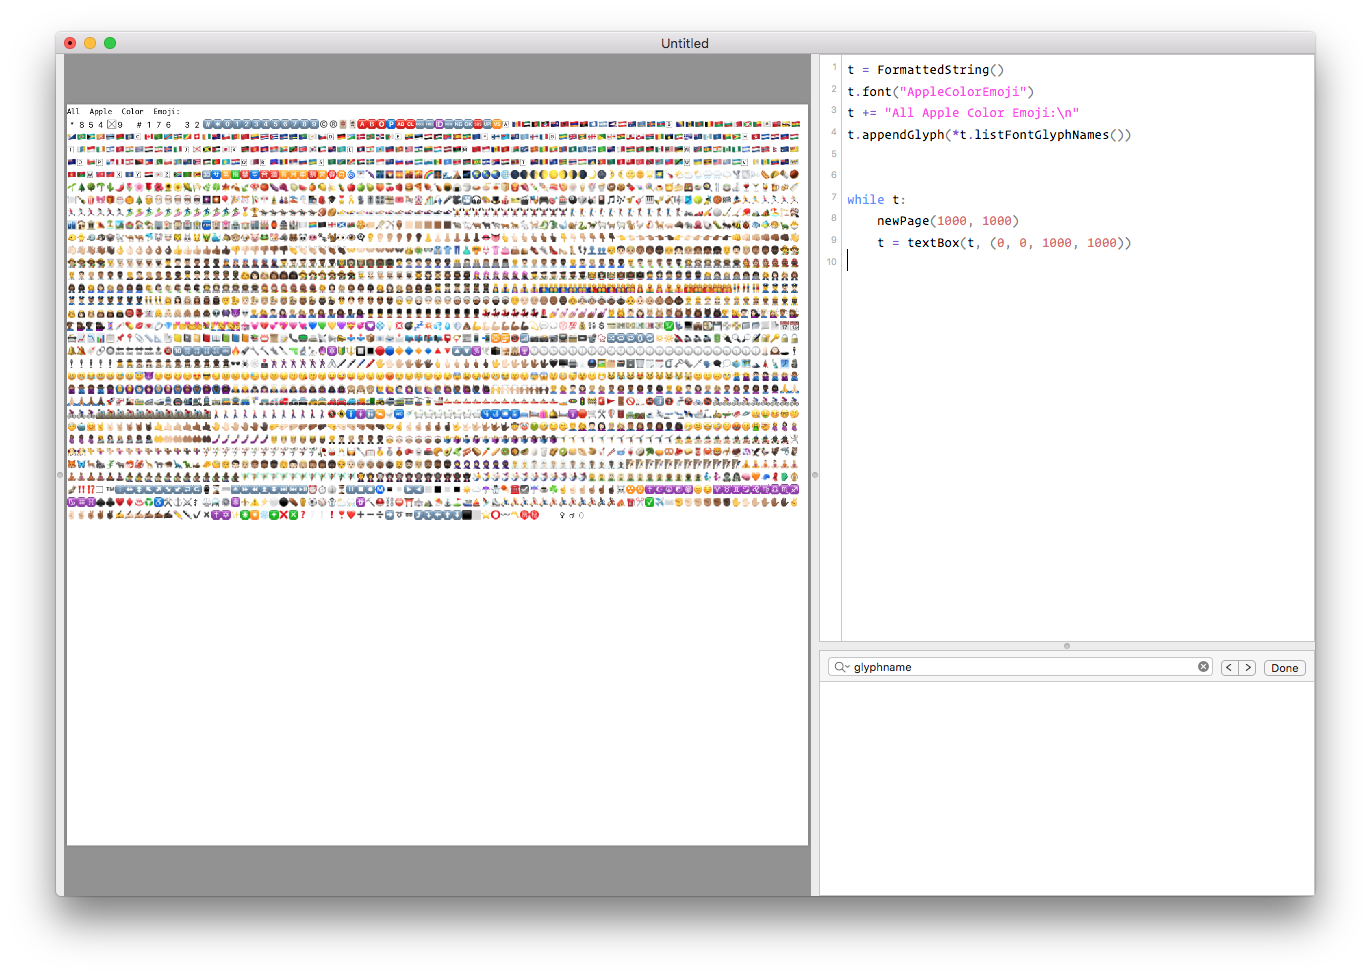Image resolution: width=1371 pixels, height=976 pixels.
Task: Click the splitter handle between canvas and code editor
Action: pyautogui.click(x=816, y=476)
